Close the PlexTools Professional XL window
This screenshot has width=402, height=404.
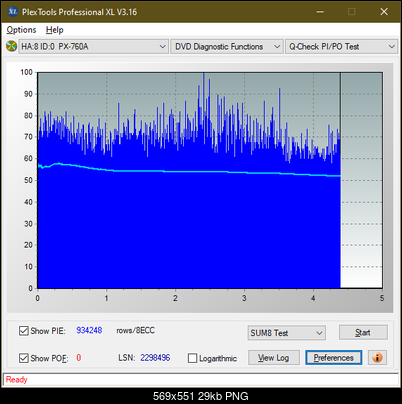pyautogui.click(x=384, y=12)
